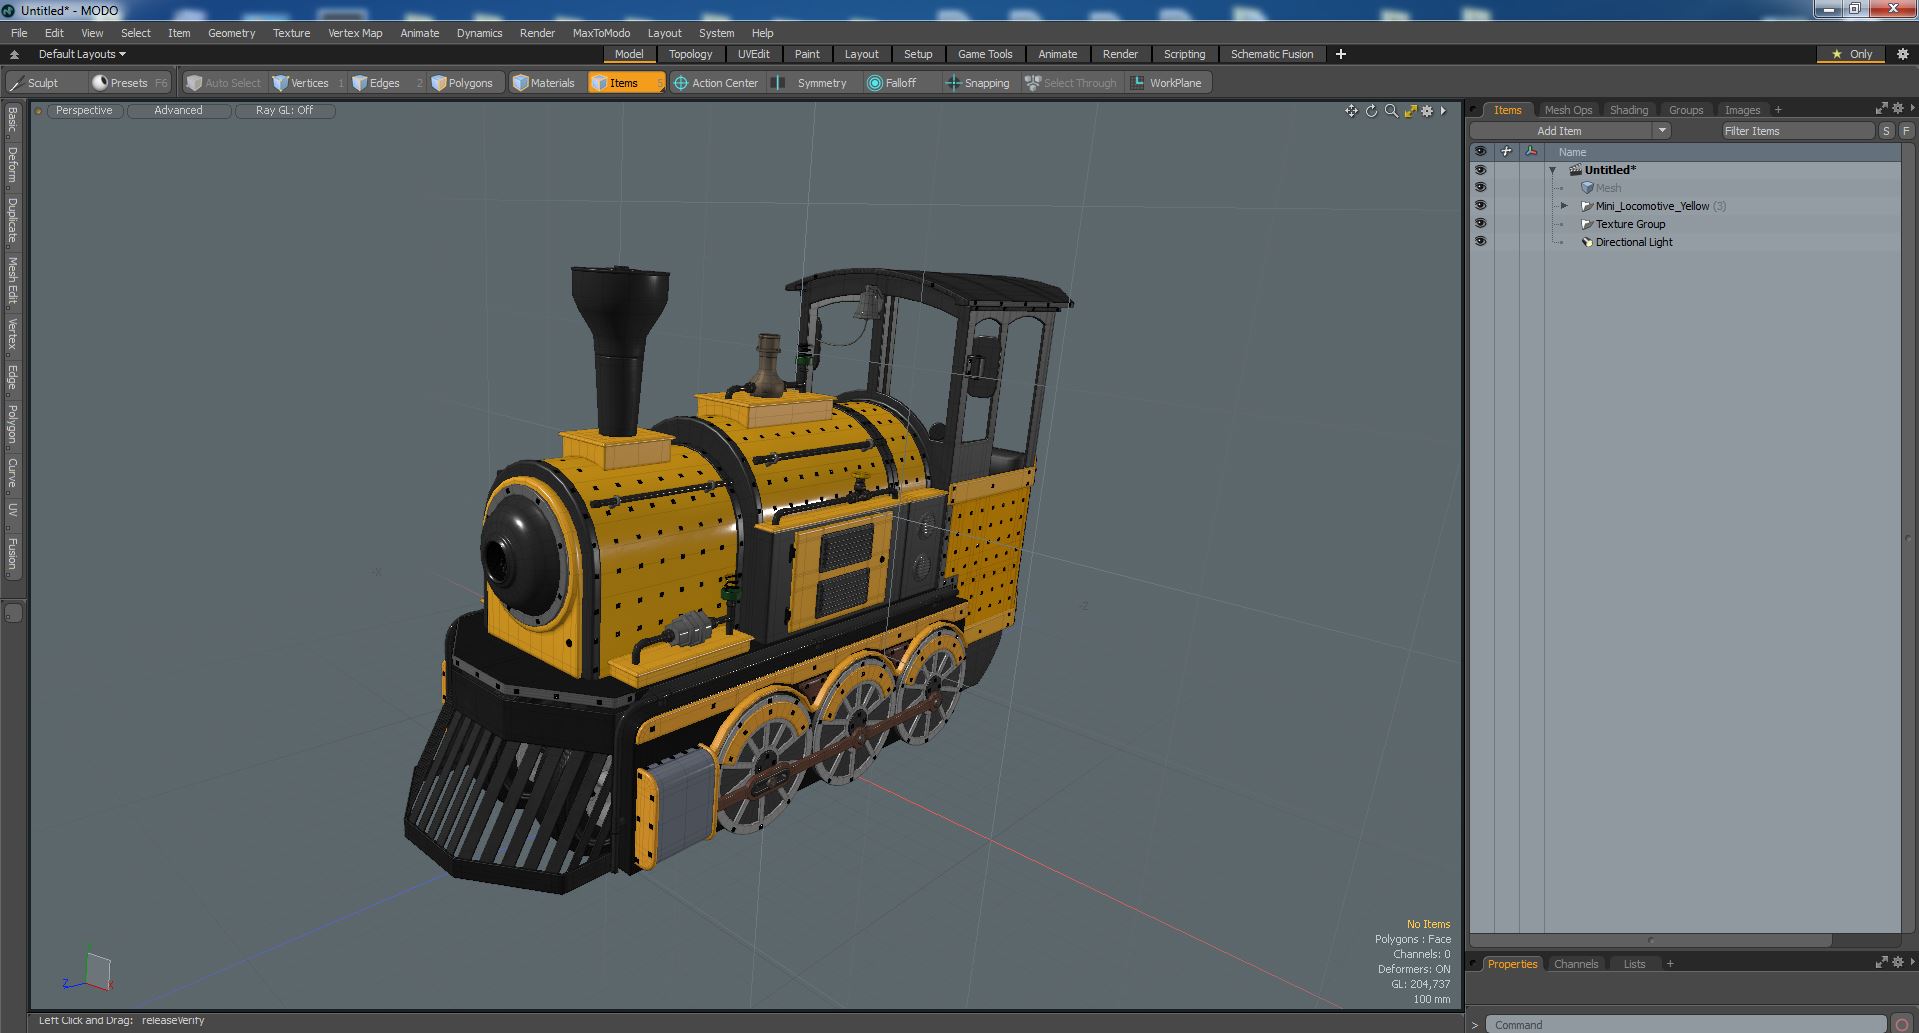Add a new Items panel tab with plus
The width and height of the screenshot is (1919, 1033).
(x=1778, y=110)
